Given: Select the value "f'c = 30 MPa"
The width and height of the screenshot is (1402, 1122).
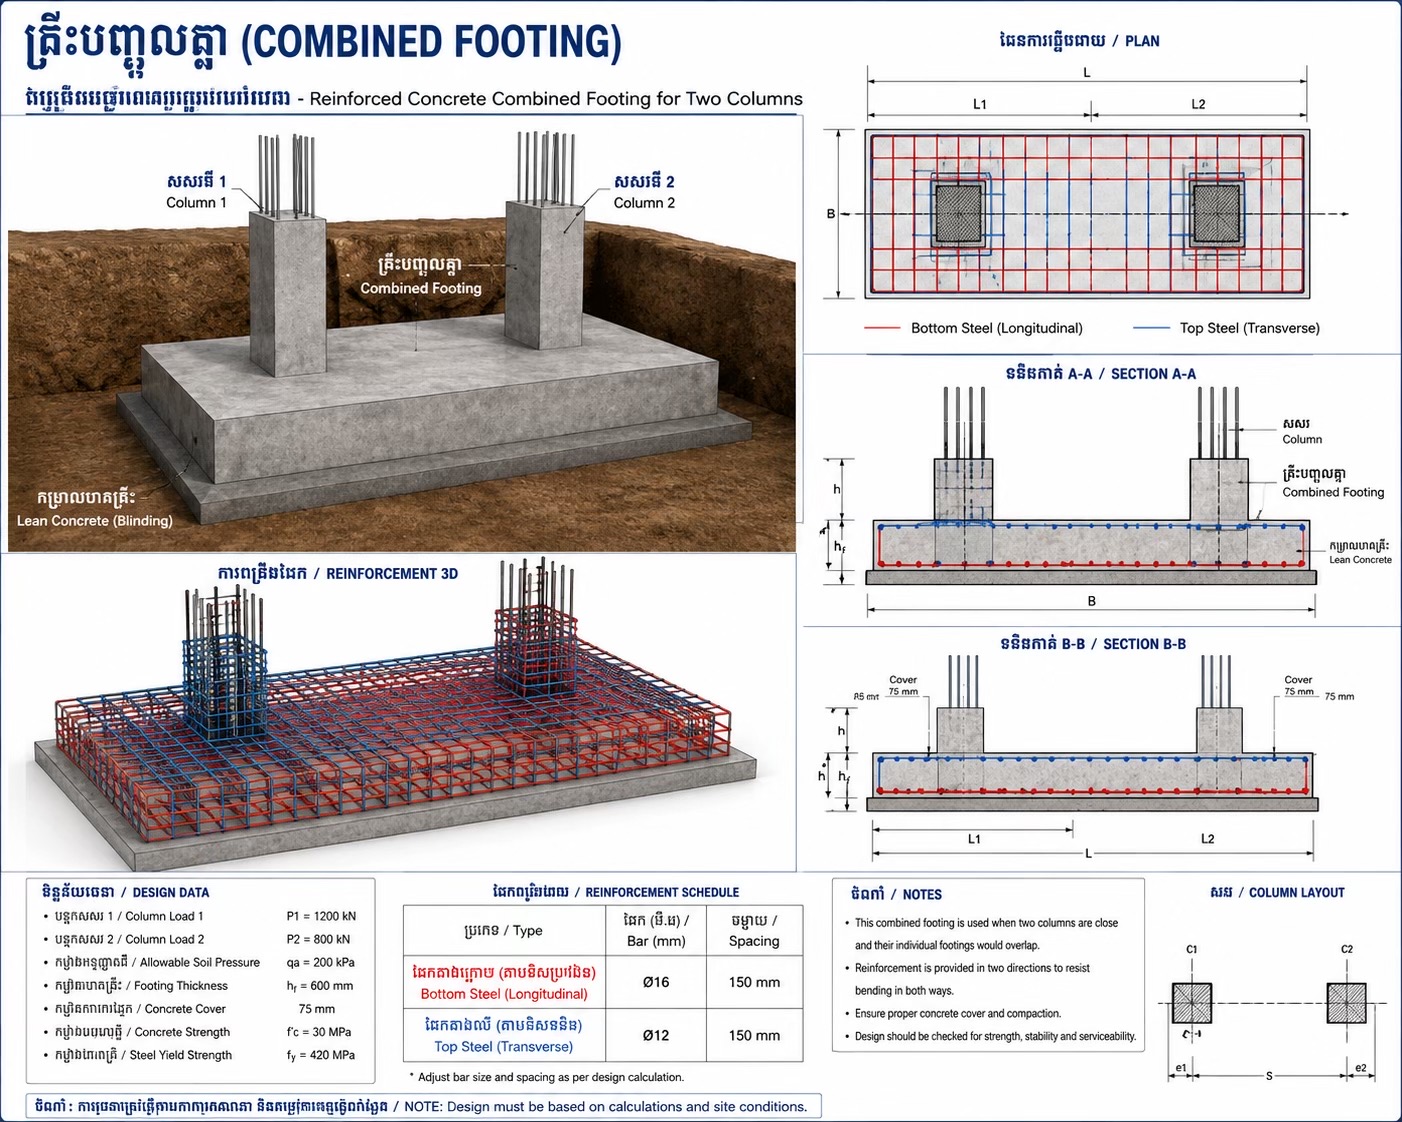Looking at the screenshot, I should [319, 1032].
